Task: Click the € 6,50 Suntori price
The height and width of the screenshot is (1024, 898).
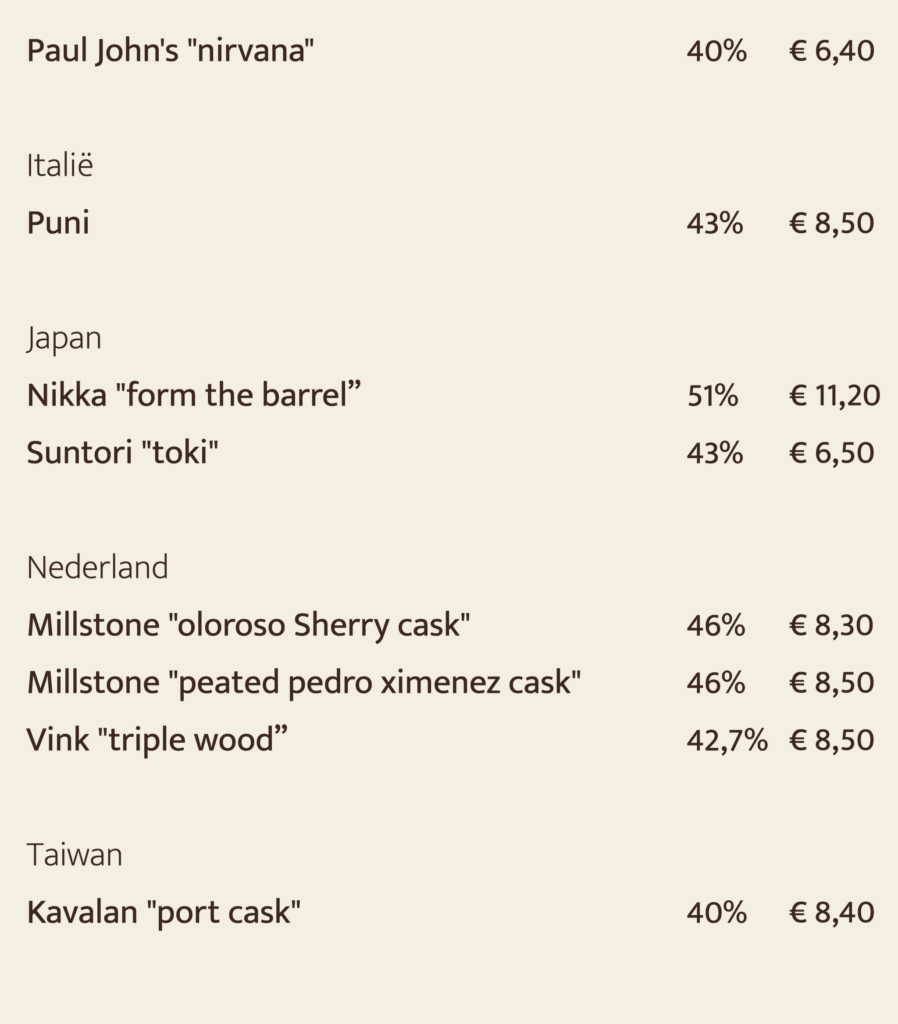Action: pos(831,453)
